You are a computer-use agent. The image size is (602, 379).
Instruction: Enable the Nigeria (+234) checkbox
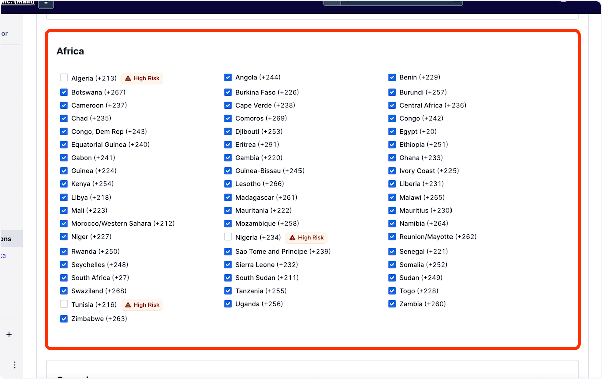(x=228, y=237)
